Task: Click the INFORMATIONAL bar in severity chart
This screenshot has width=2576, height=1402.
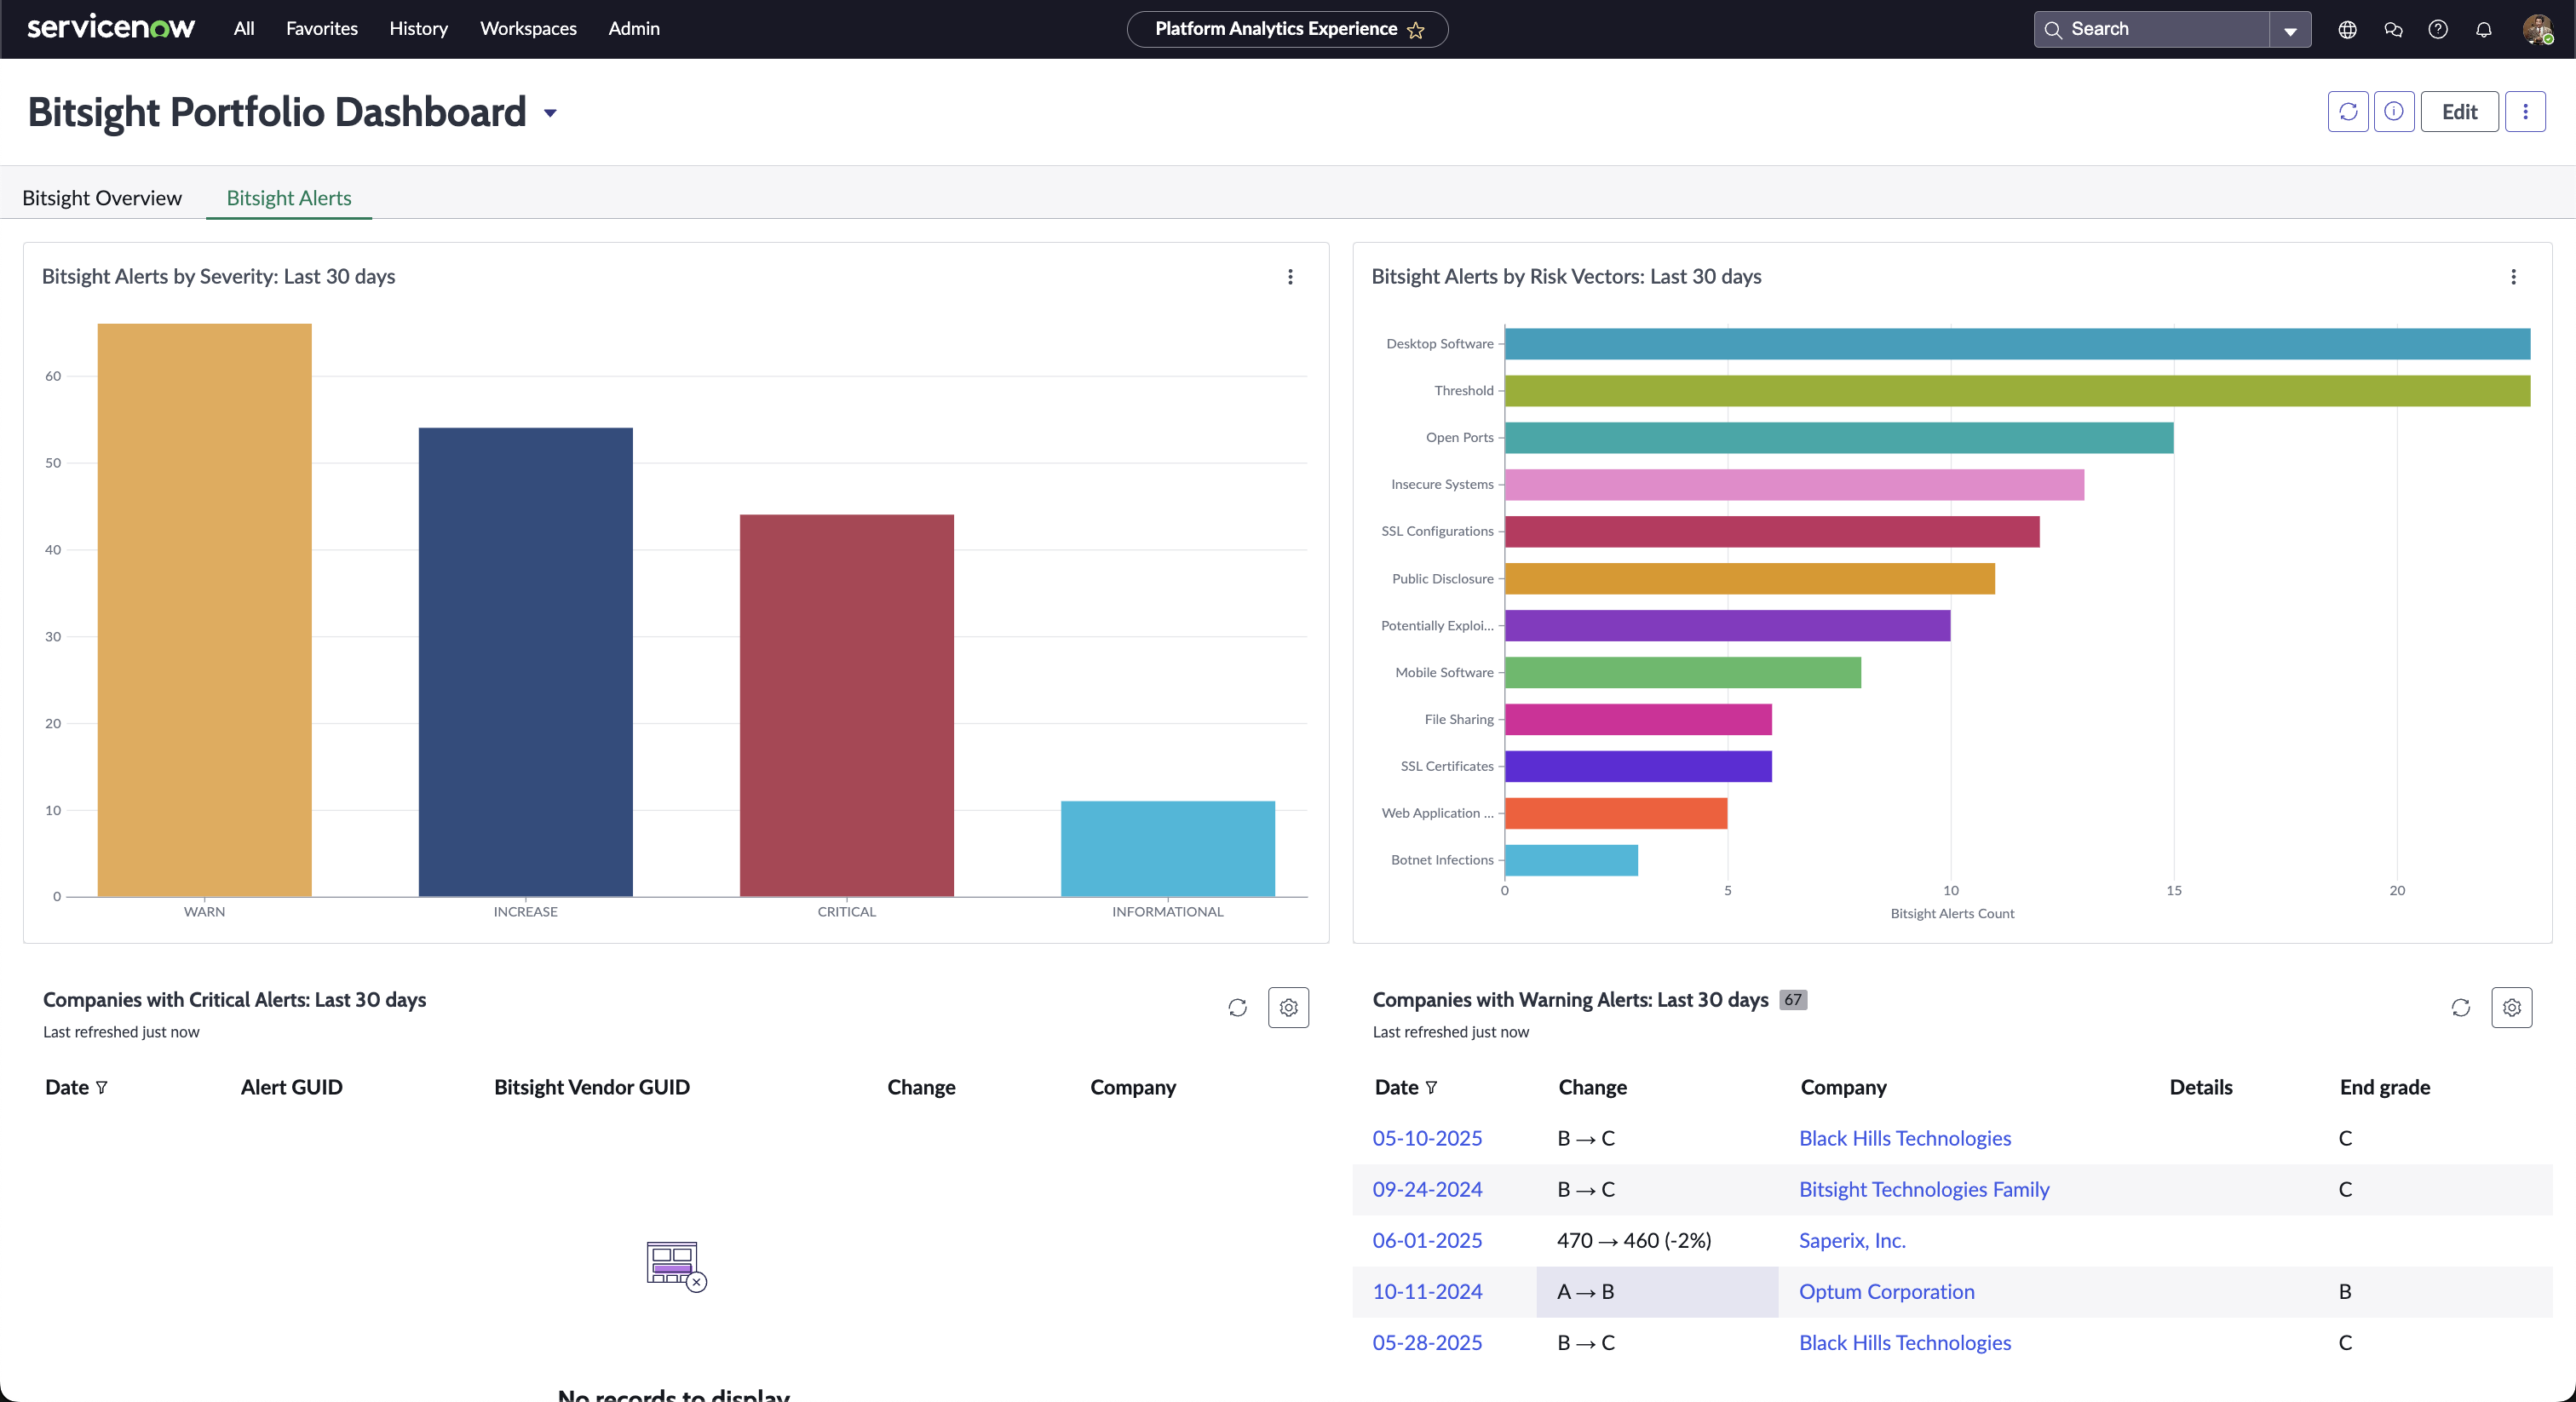Action: [1167, 848]
